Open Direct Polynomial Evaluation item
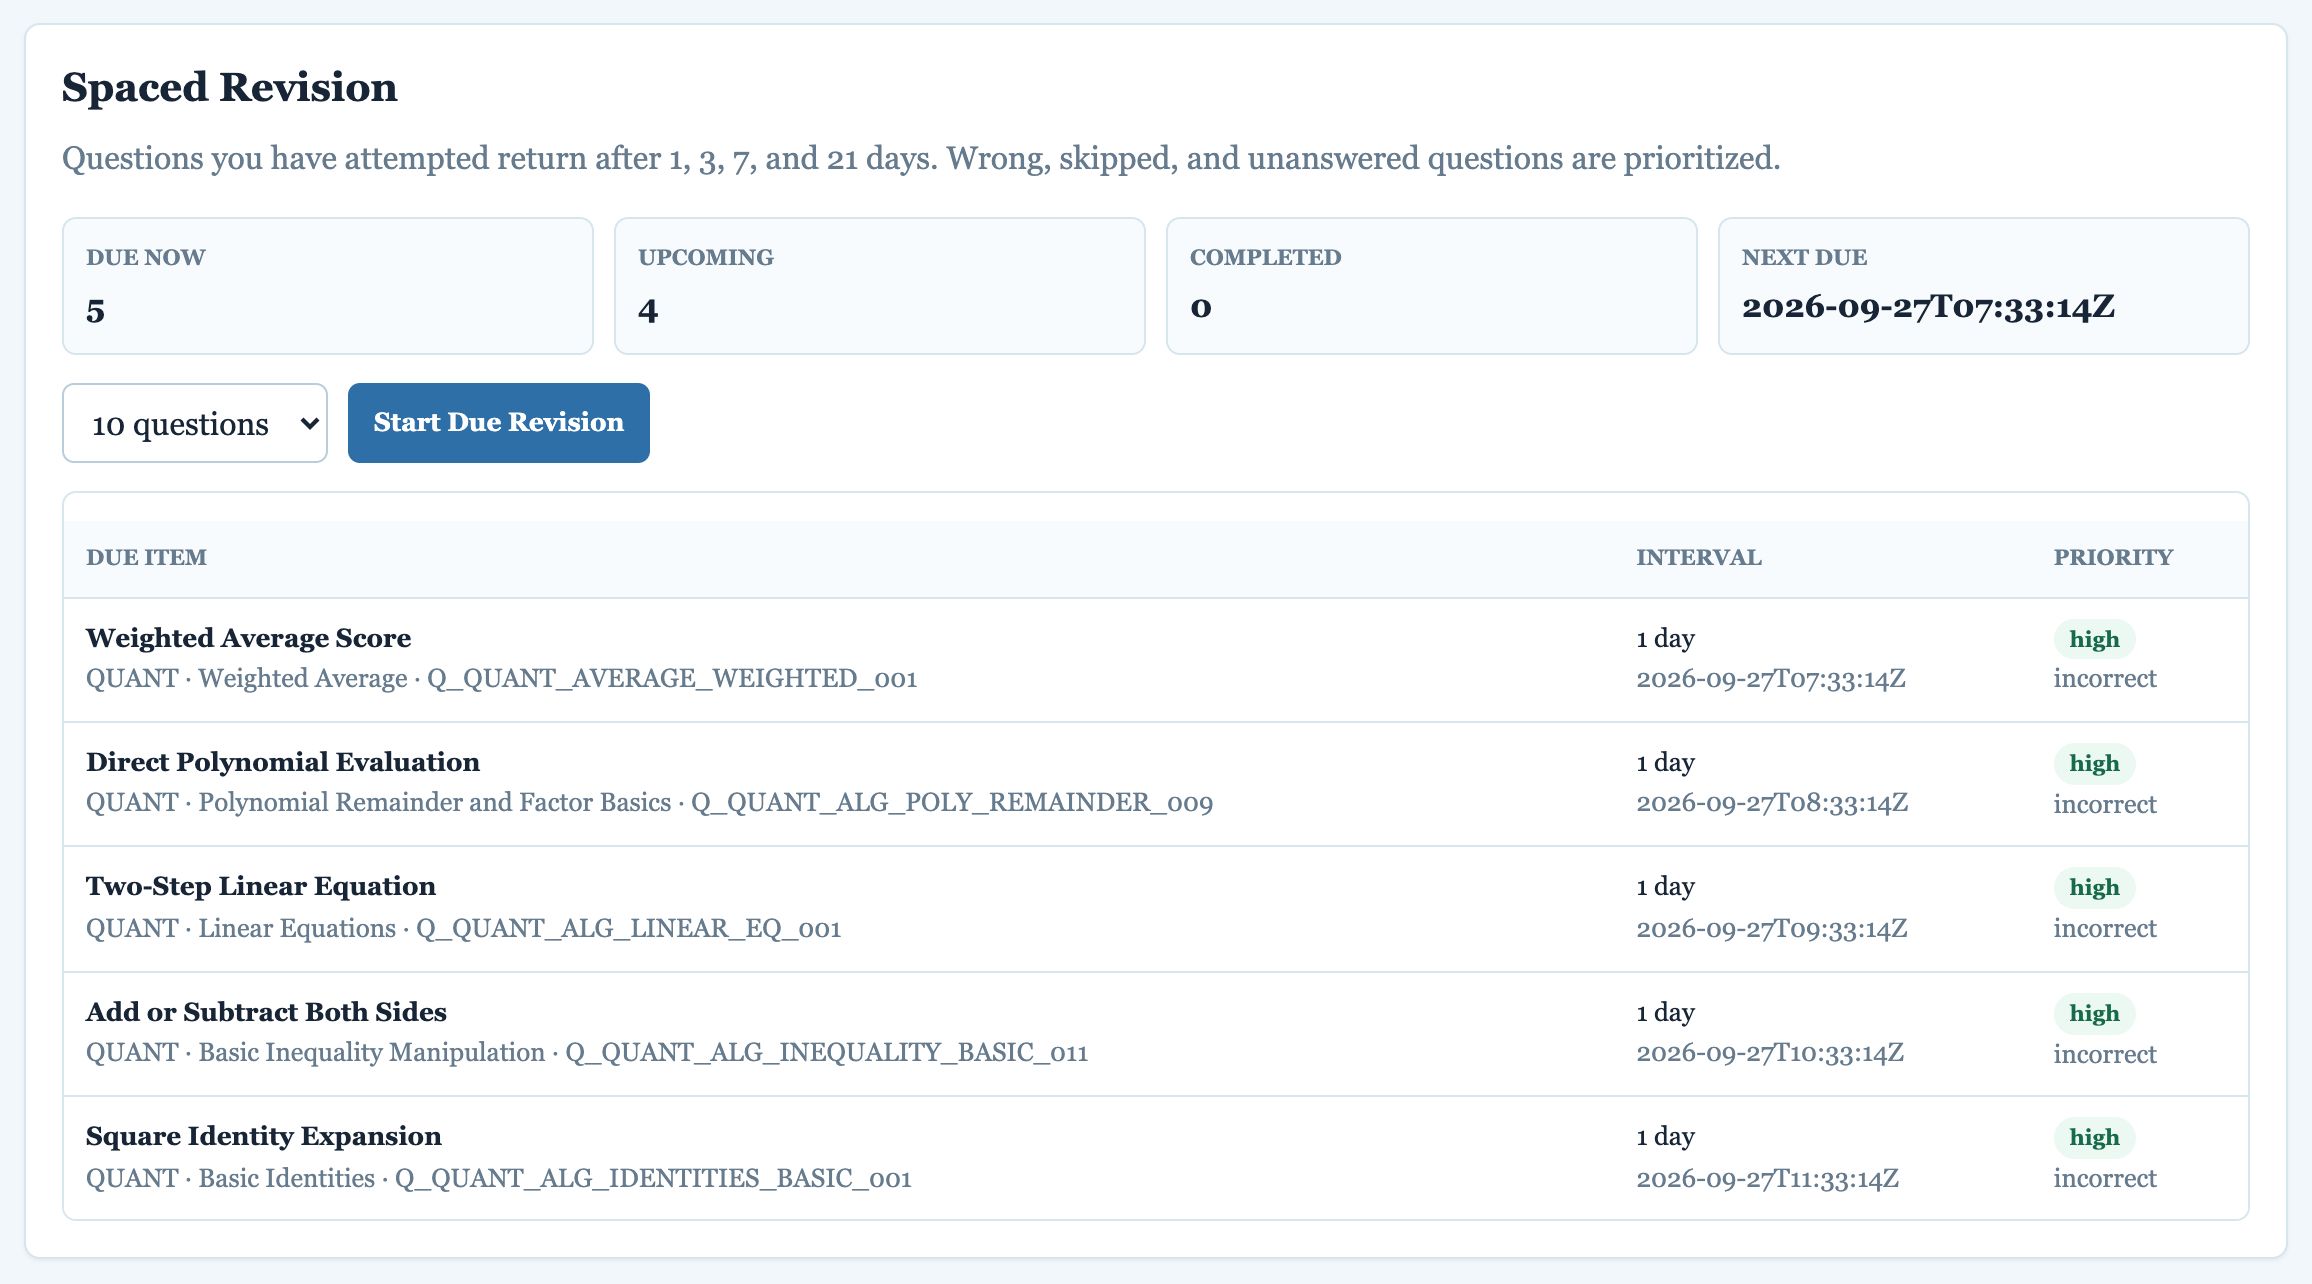 [283, 762]
